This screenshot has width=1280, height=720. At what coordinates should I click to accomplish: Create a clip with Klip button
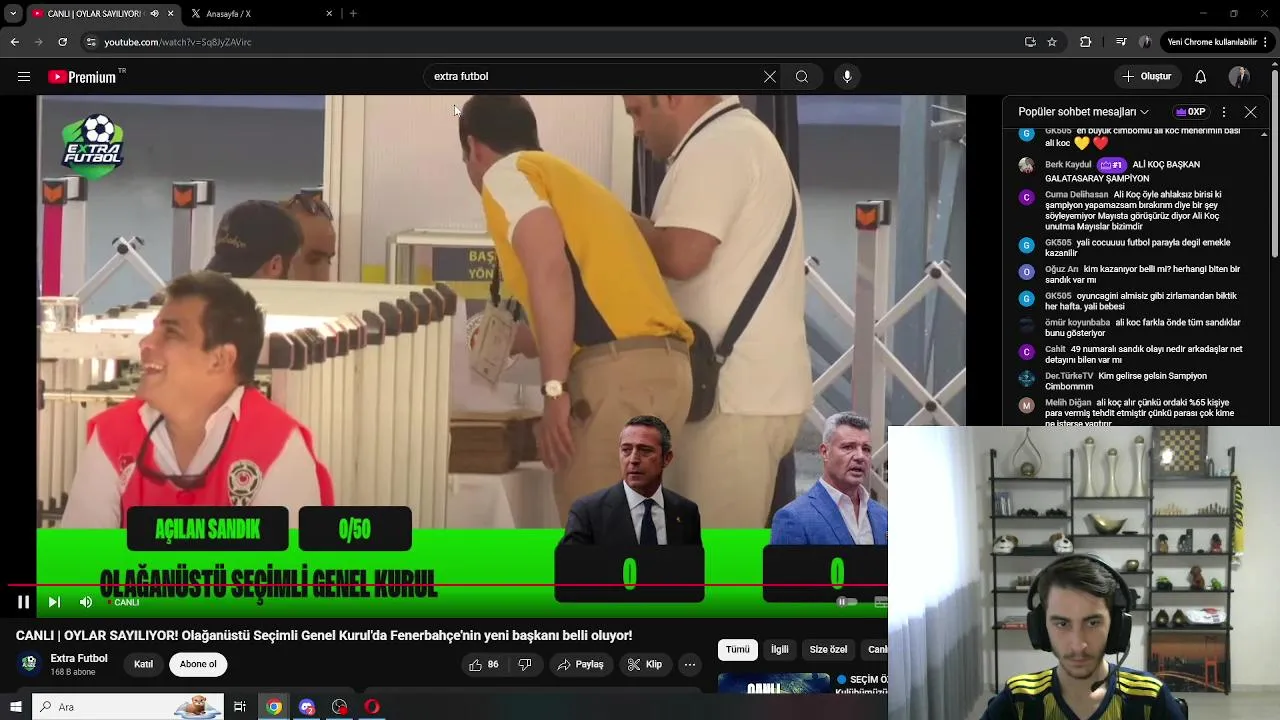(x=645, y=664)
